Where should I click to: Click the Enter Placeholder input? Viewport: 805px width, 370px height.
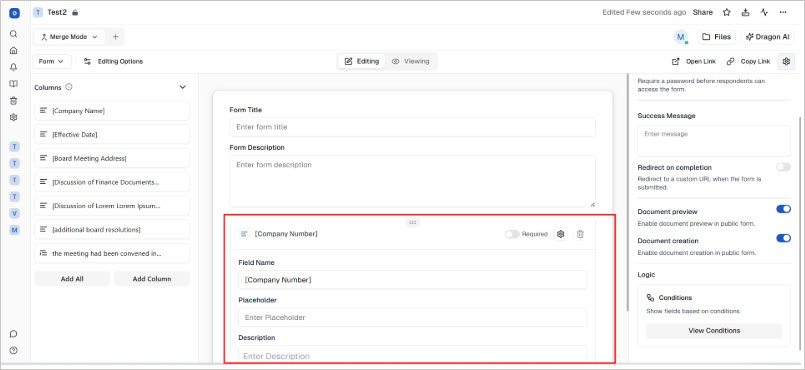pos(412,318)
